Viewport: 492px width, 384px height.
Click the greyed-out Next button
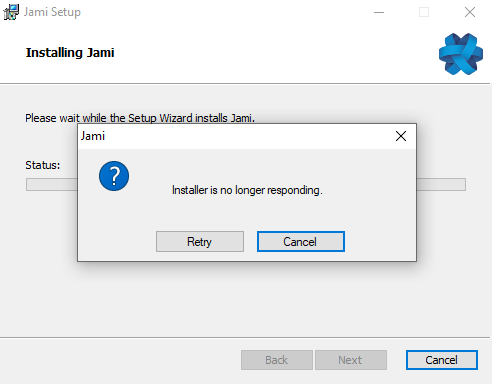click(351, 360)
